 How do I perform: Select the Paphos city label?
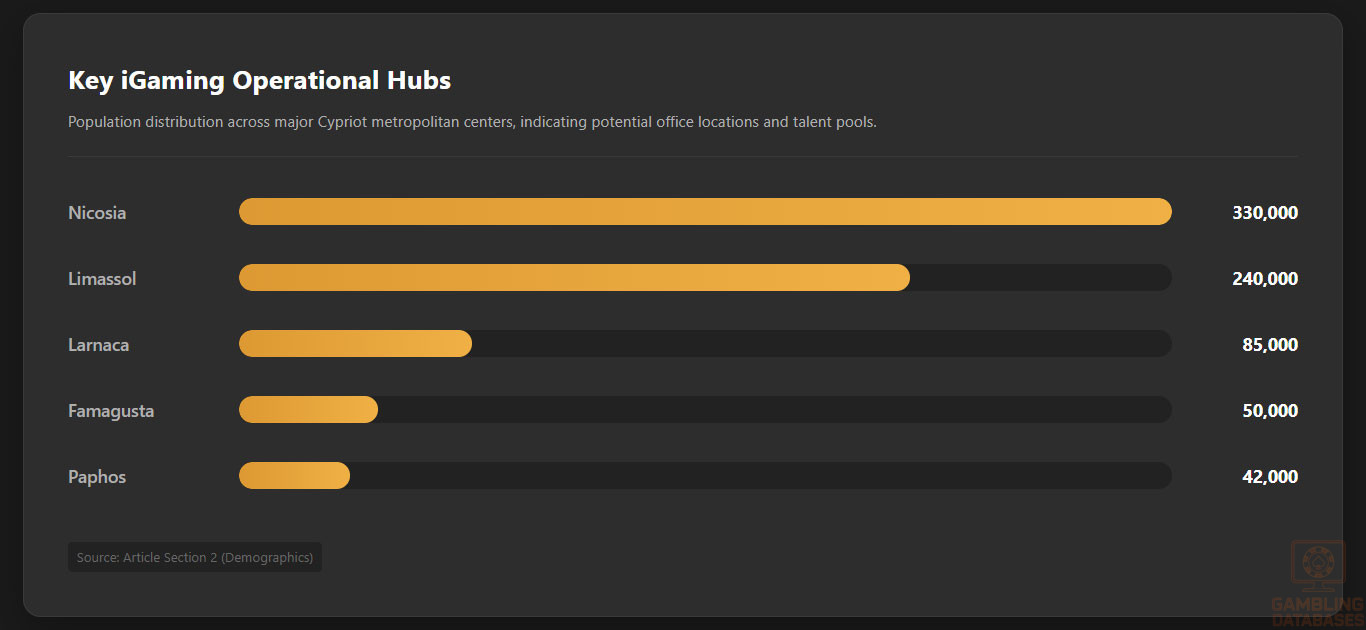(97, 477)
